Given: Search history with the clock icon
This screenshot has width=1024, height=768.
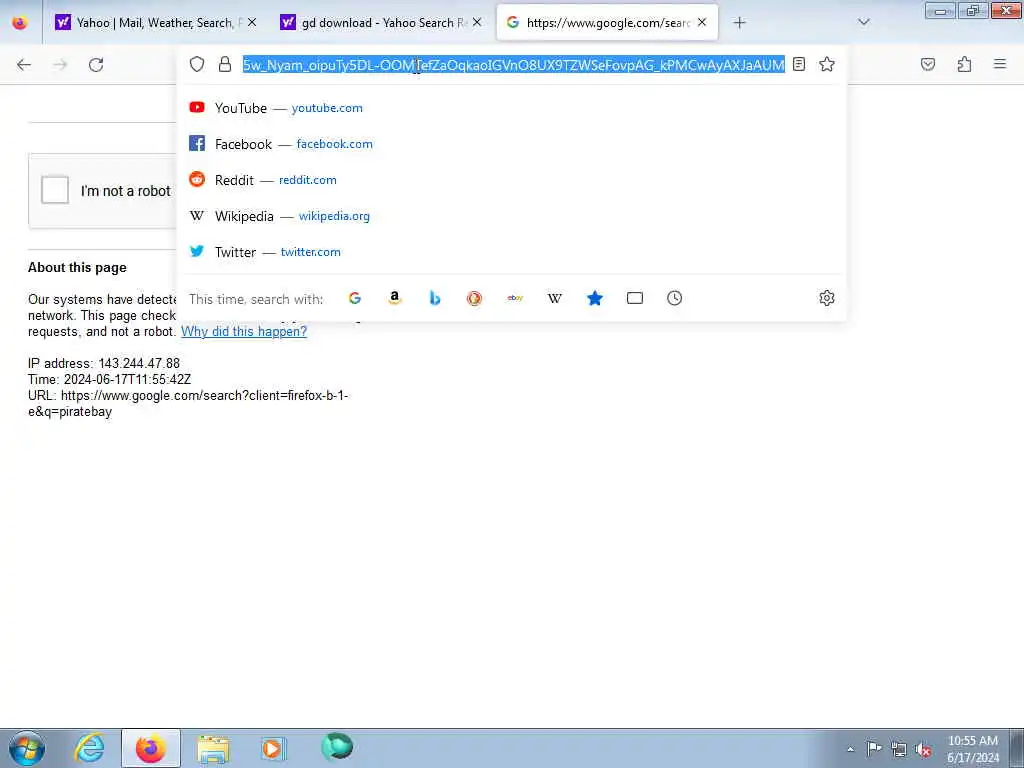Looking at the screenshot, I should 675,298.
